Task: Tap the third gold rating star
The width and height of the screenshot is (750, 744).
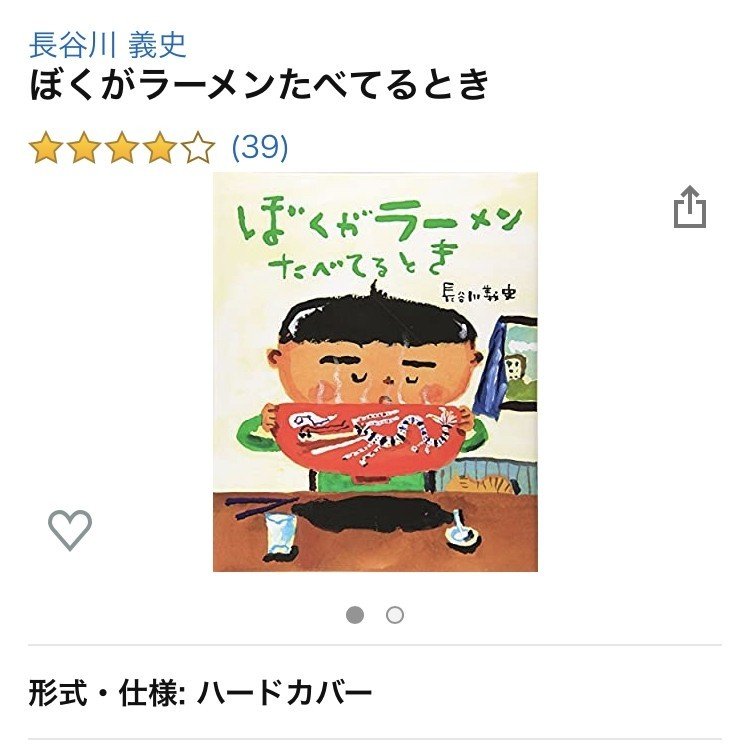Action: click(122, 148)
